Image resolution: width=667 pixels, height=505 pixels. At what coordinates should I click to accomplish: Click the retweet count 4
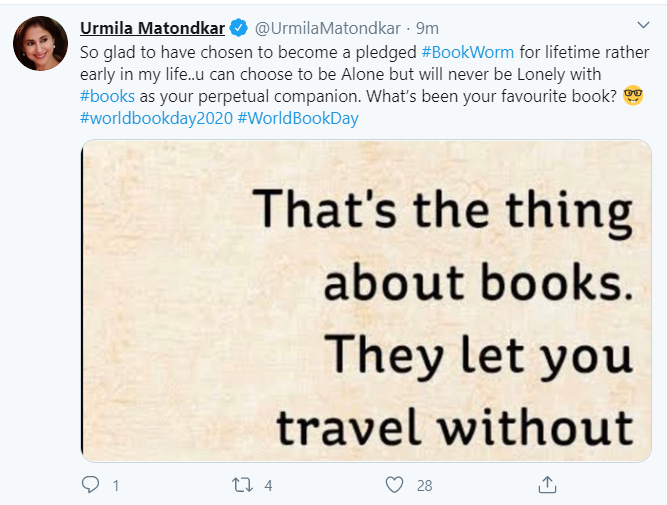[x=269, y=486]
